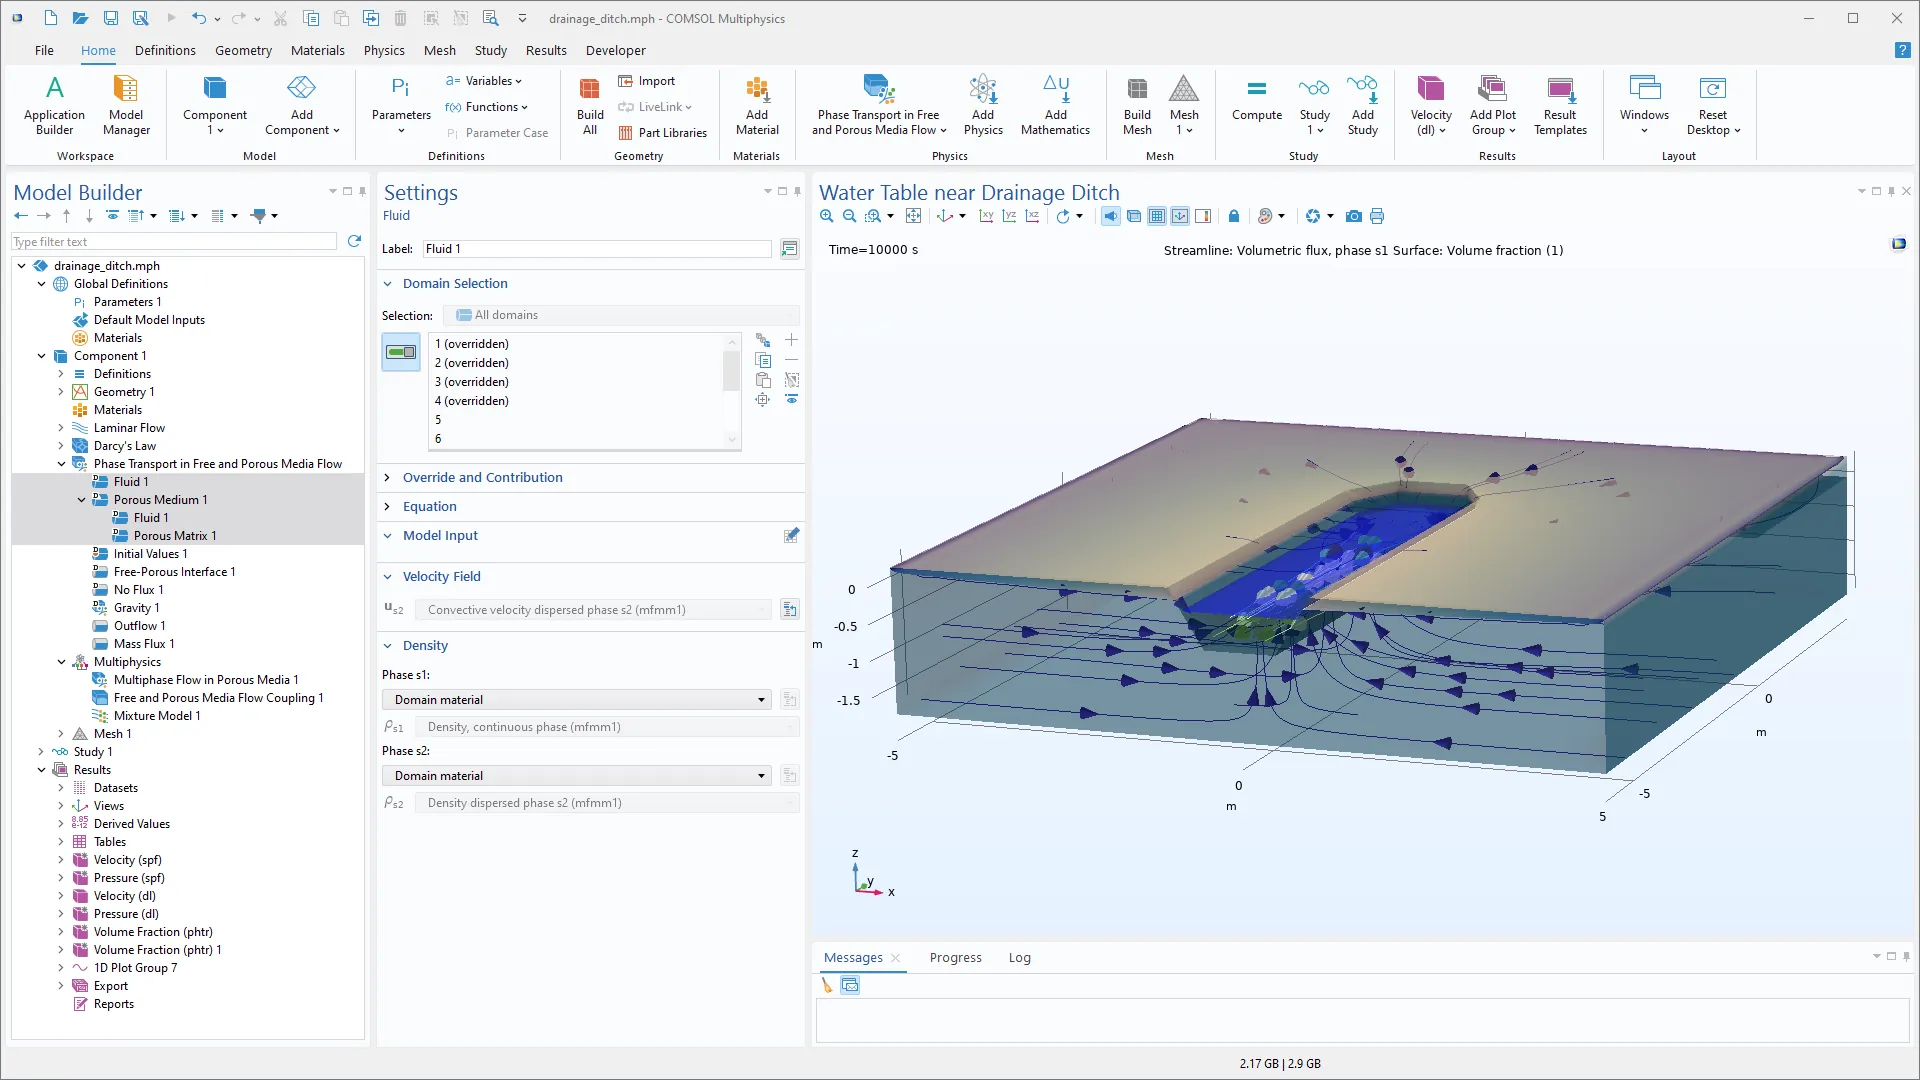
Task: Click Zoom In icon in graphics toolbar
Action: coord(826,216)
